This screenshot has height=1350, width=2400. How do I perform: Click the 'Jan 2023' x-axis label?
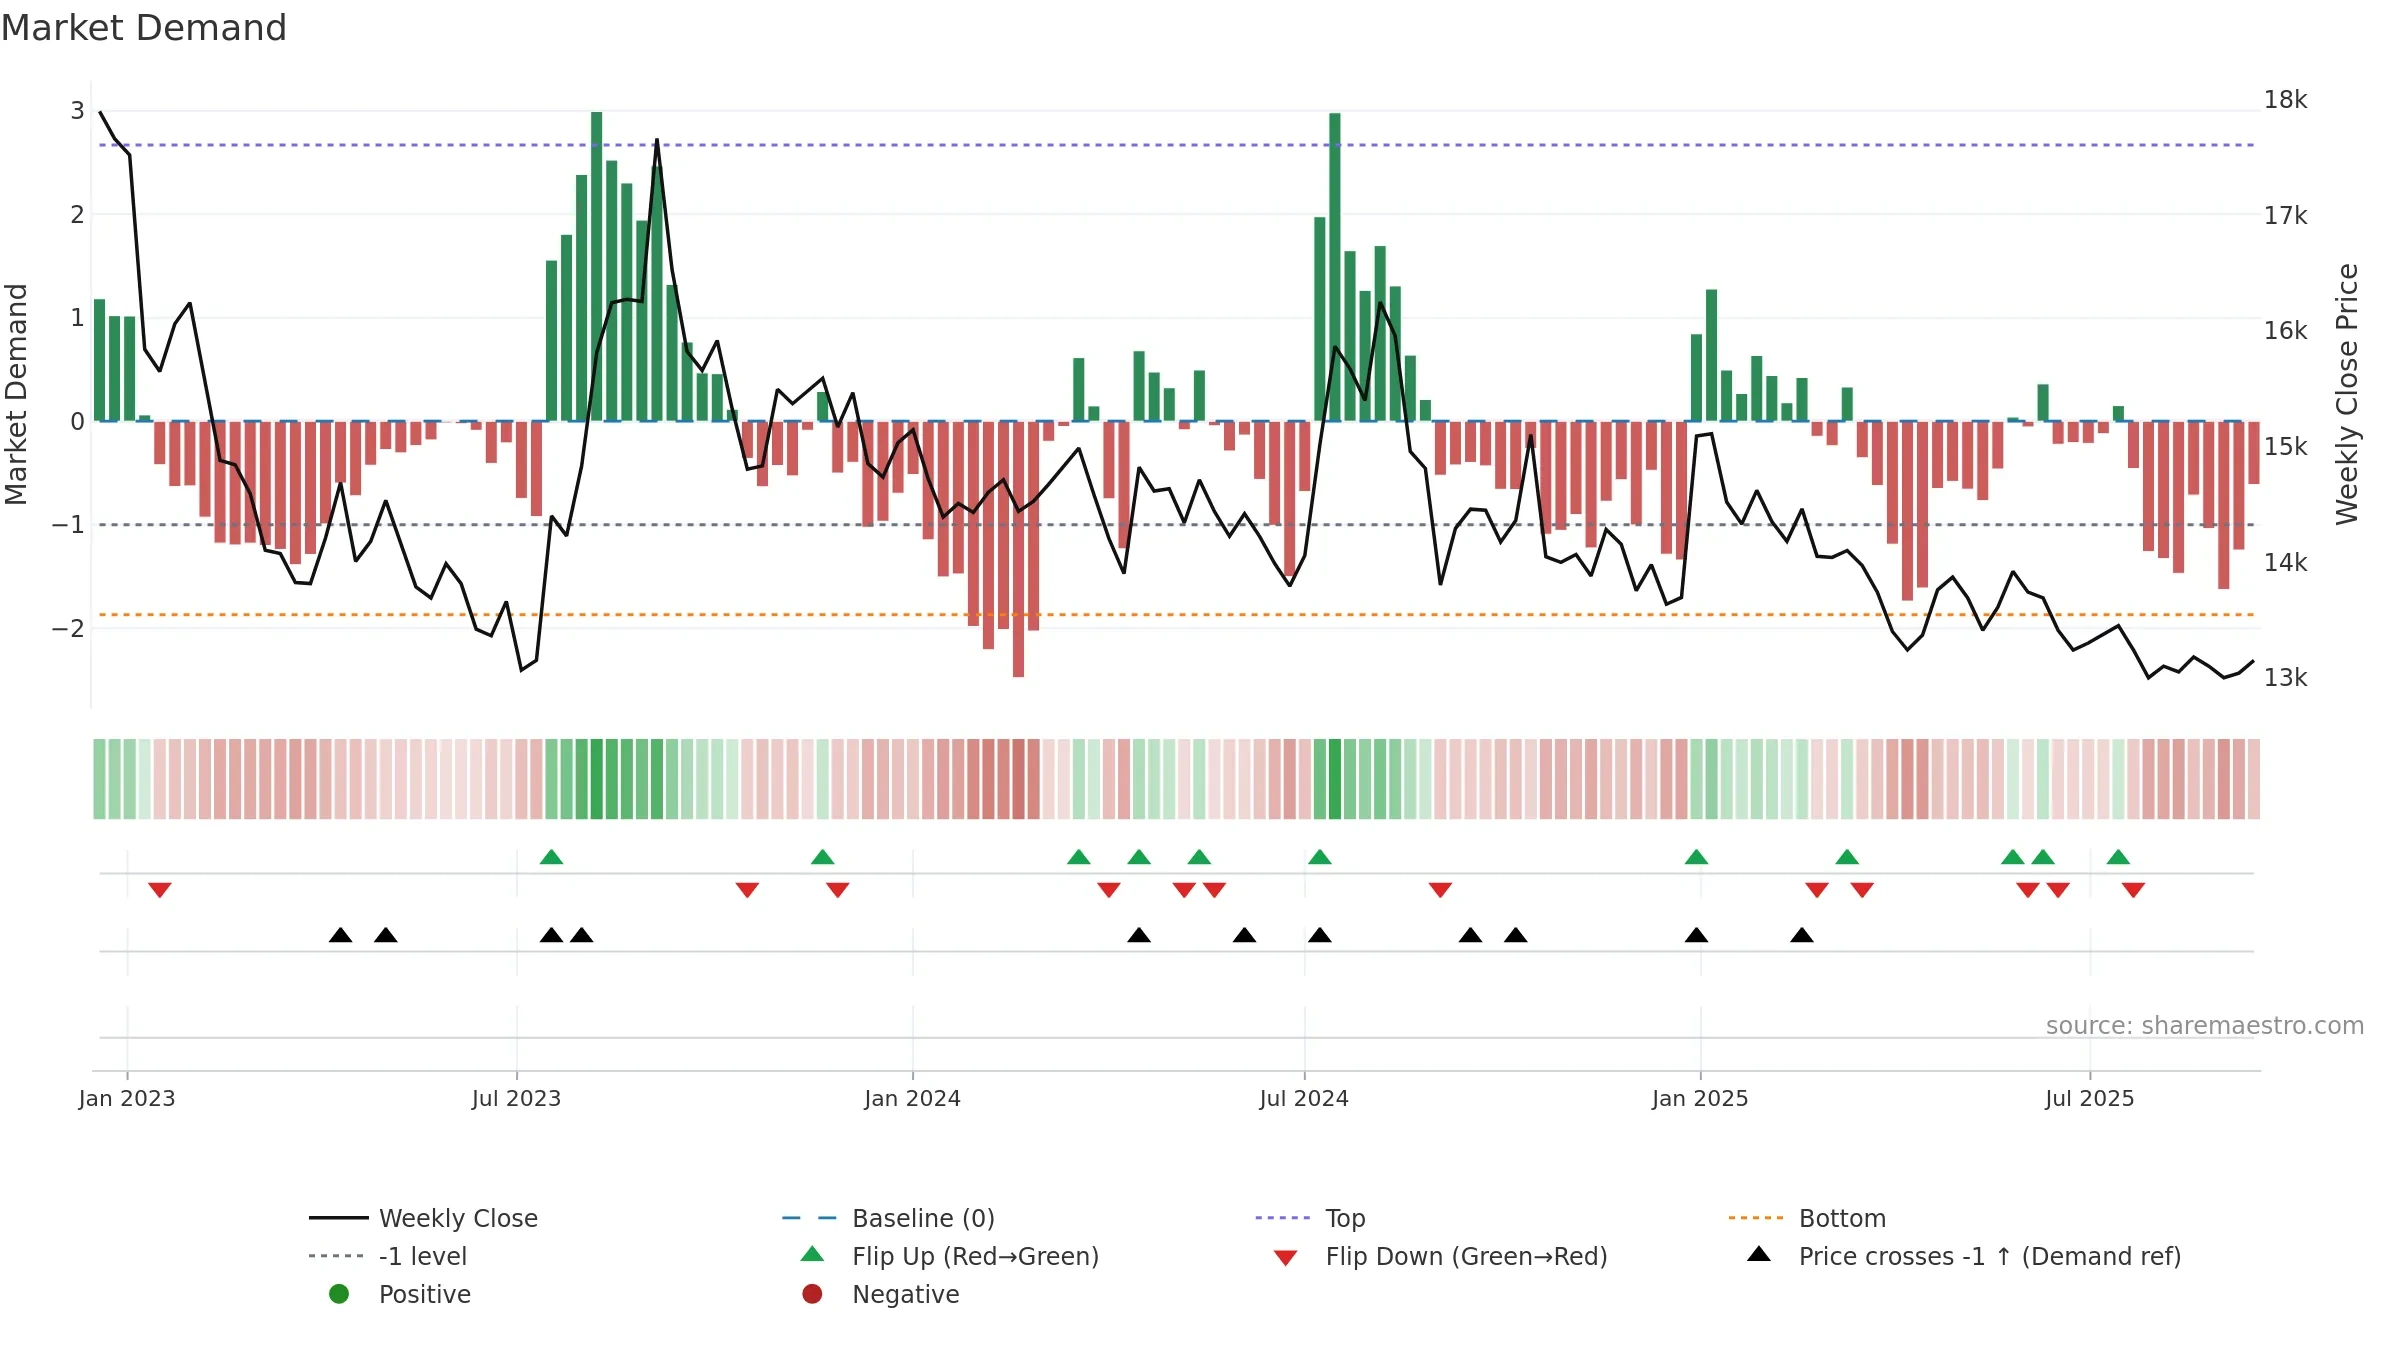click(127, 1098)
